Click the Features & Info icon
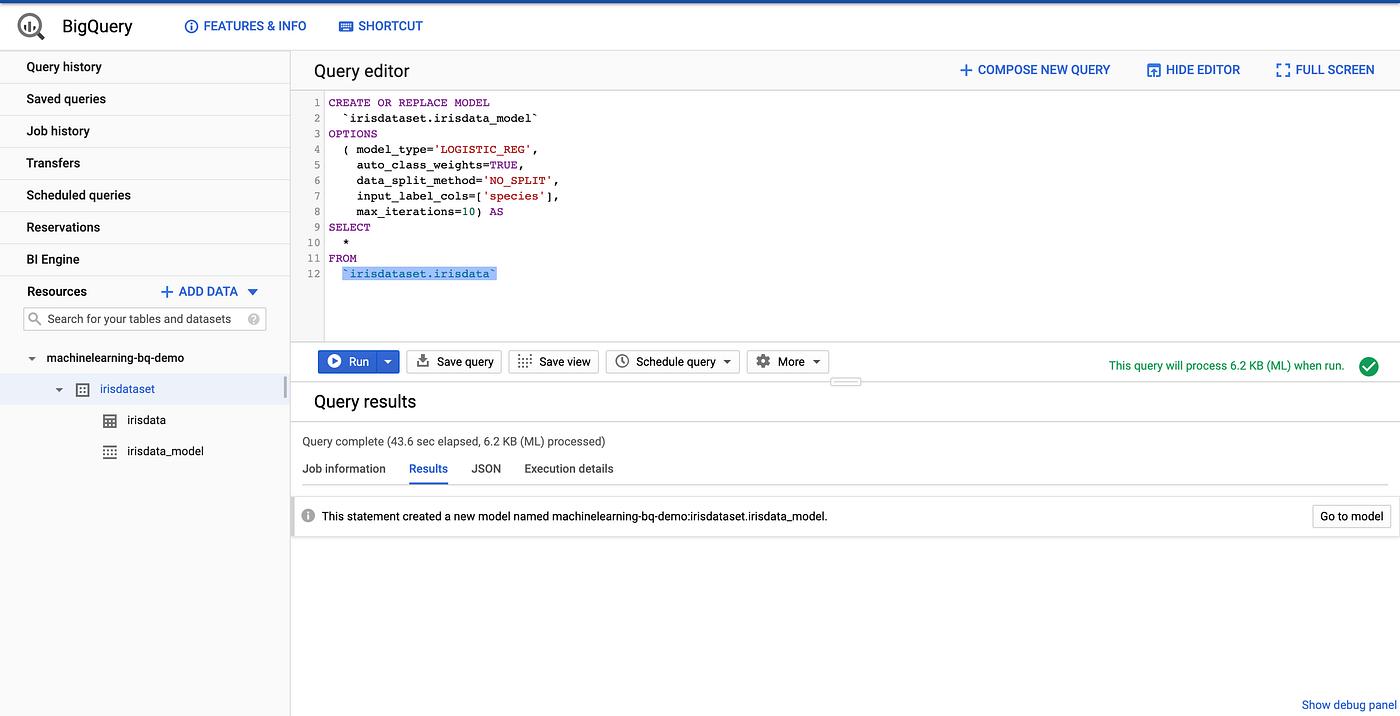1400x716 pixels. pyautogui.click(x=191, y=26)
